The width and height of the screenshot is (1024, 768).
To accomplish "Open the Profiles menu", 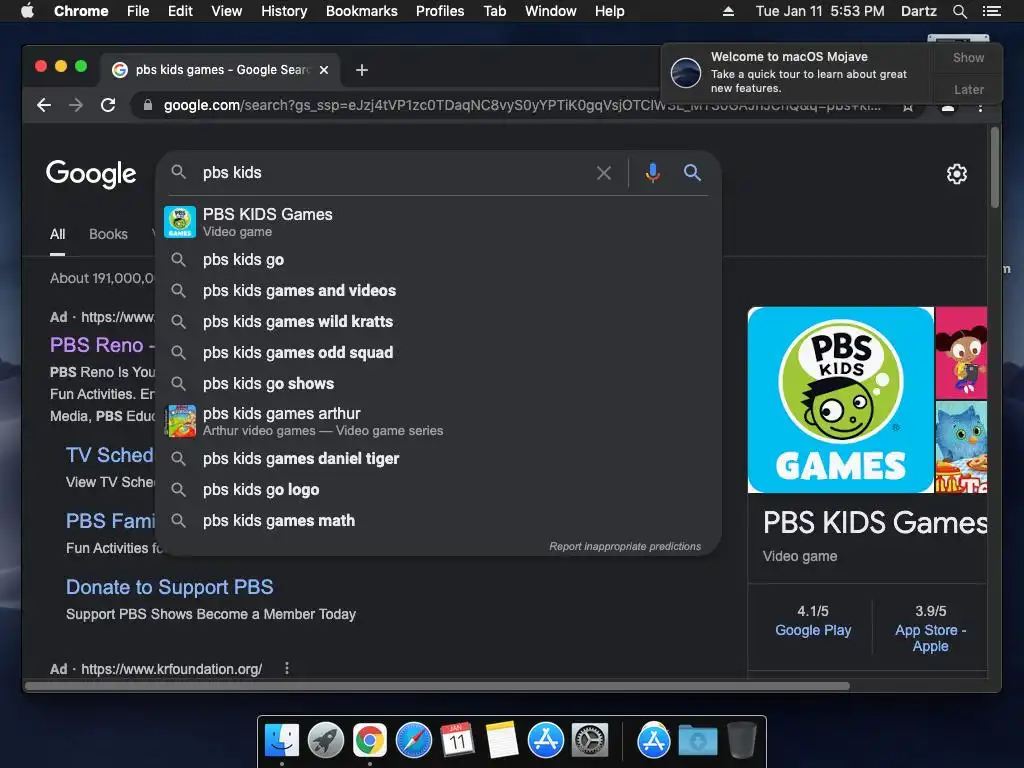I will click(440, 11).
